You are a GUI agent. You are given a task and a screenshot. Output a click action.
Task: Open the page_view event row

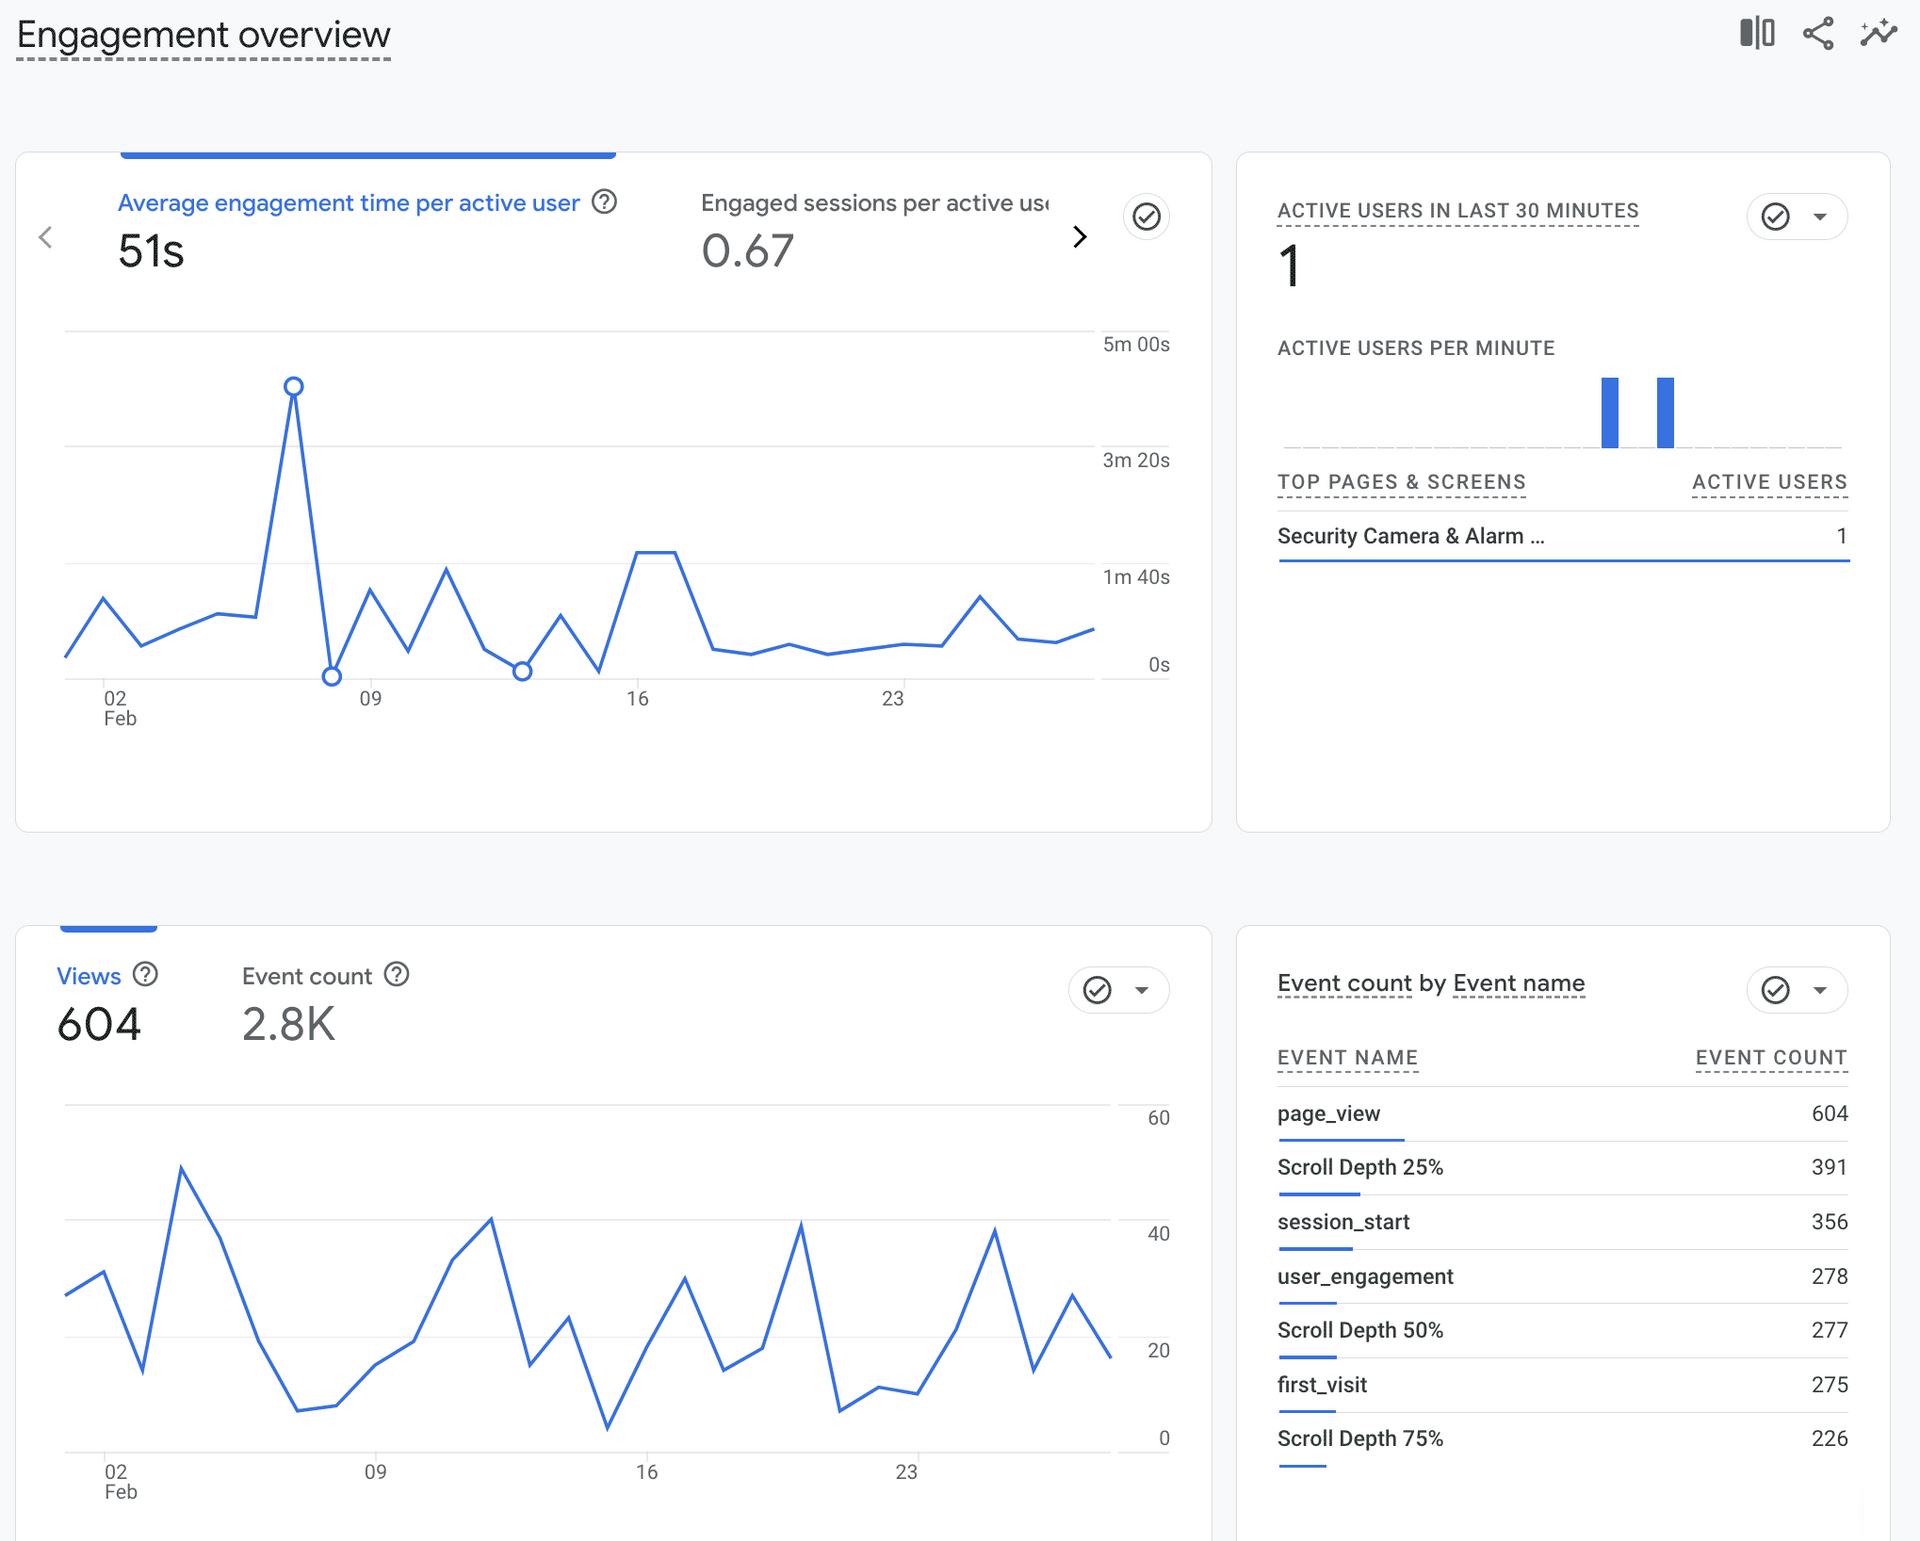tap(1328, 1114)
